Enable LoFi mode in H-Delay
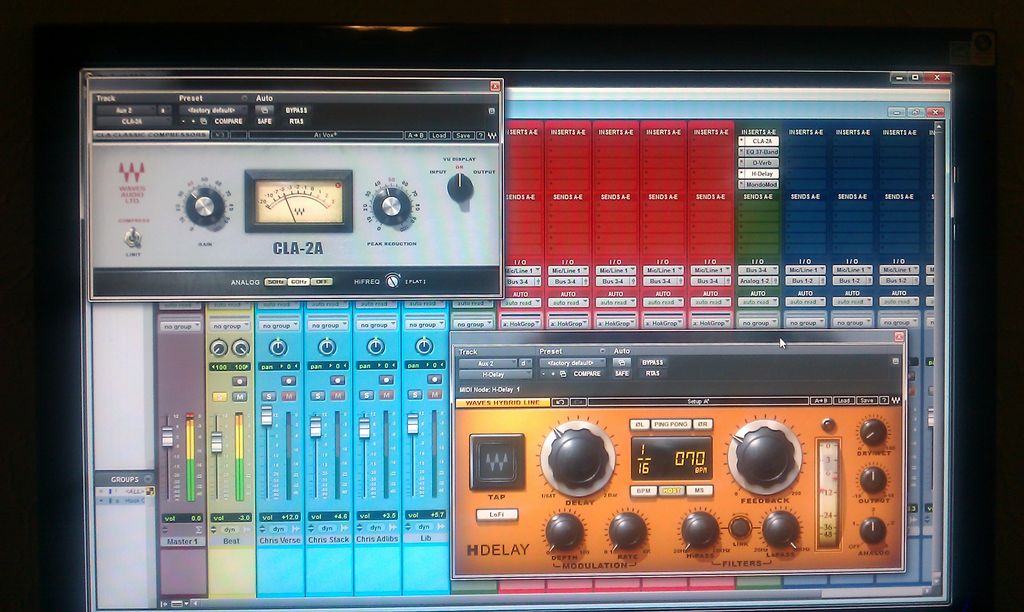 pyautogui.click(x=496, y=515)
